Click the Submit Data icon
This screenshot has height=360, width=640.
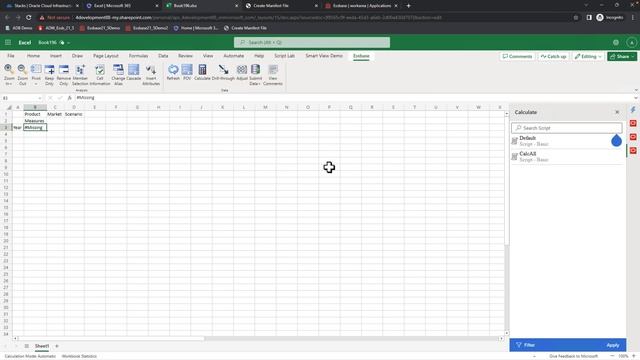coord(255,74)
